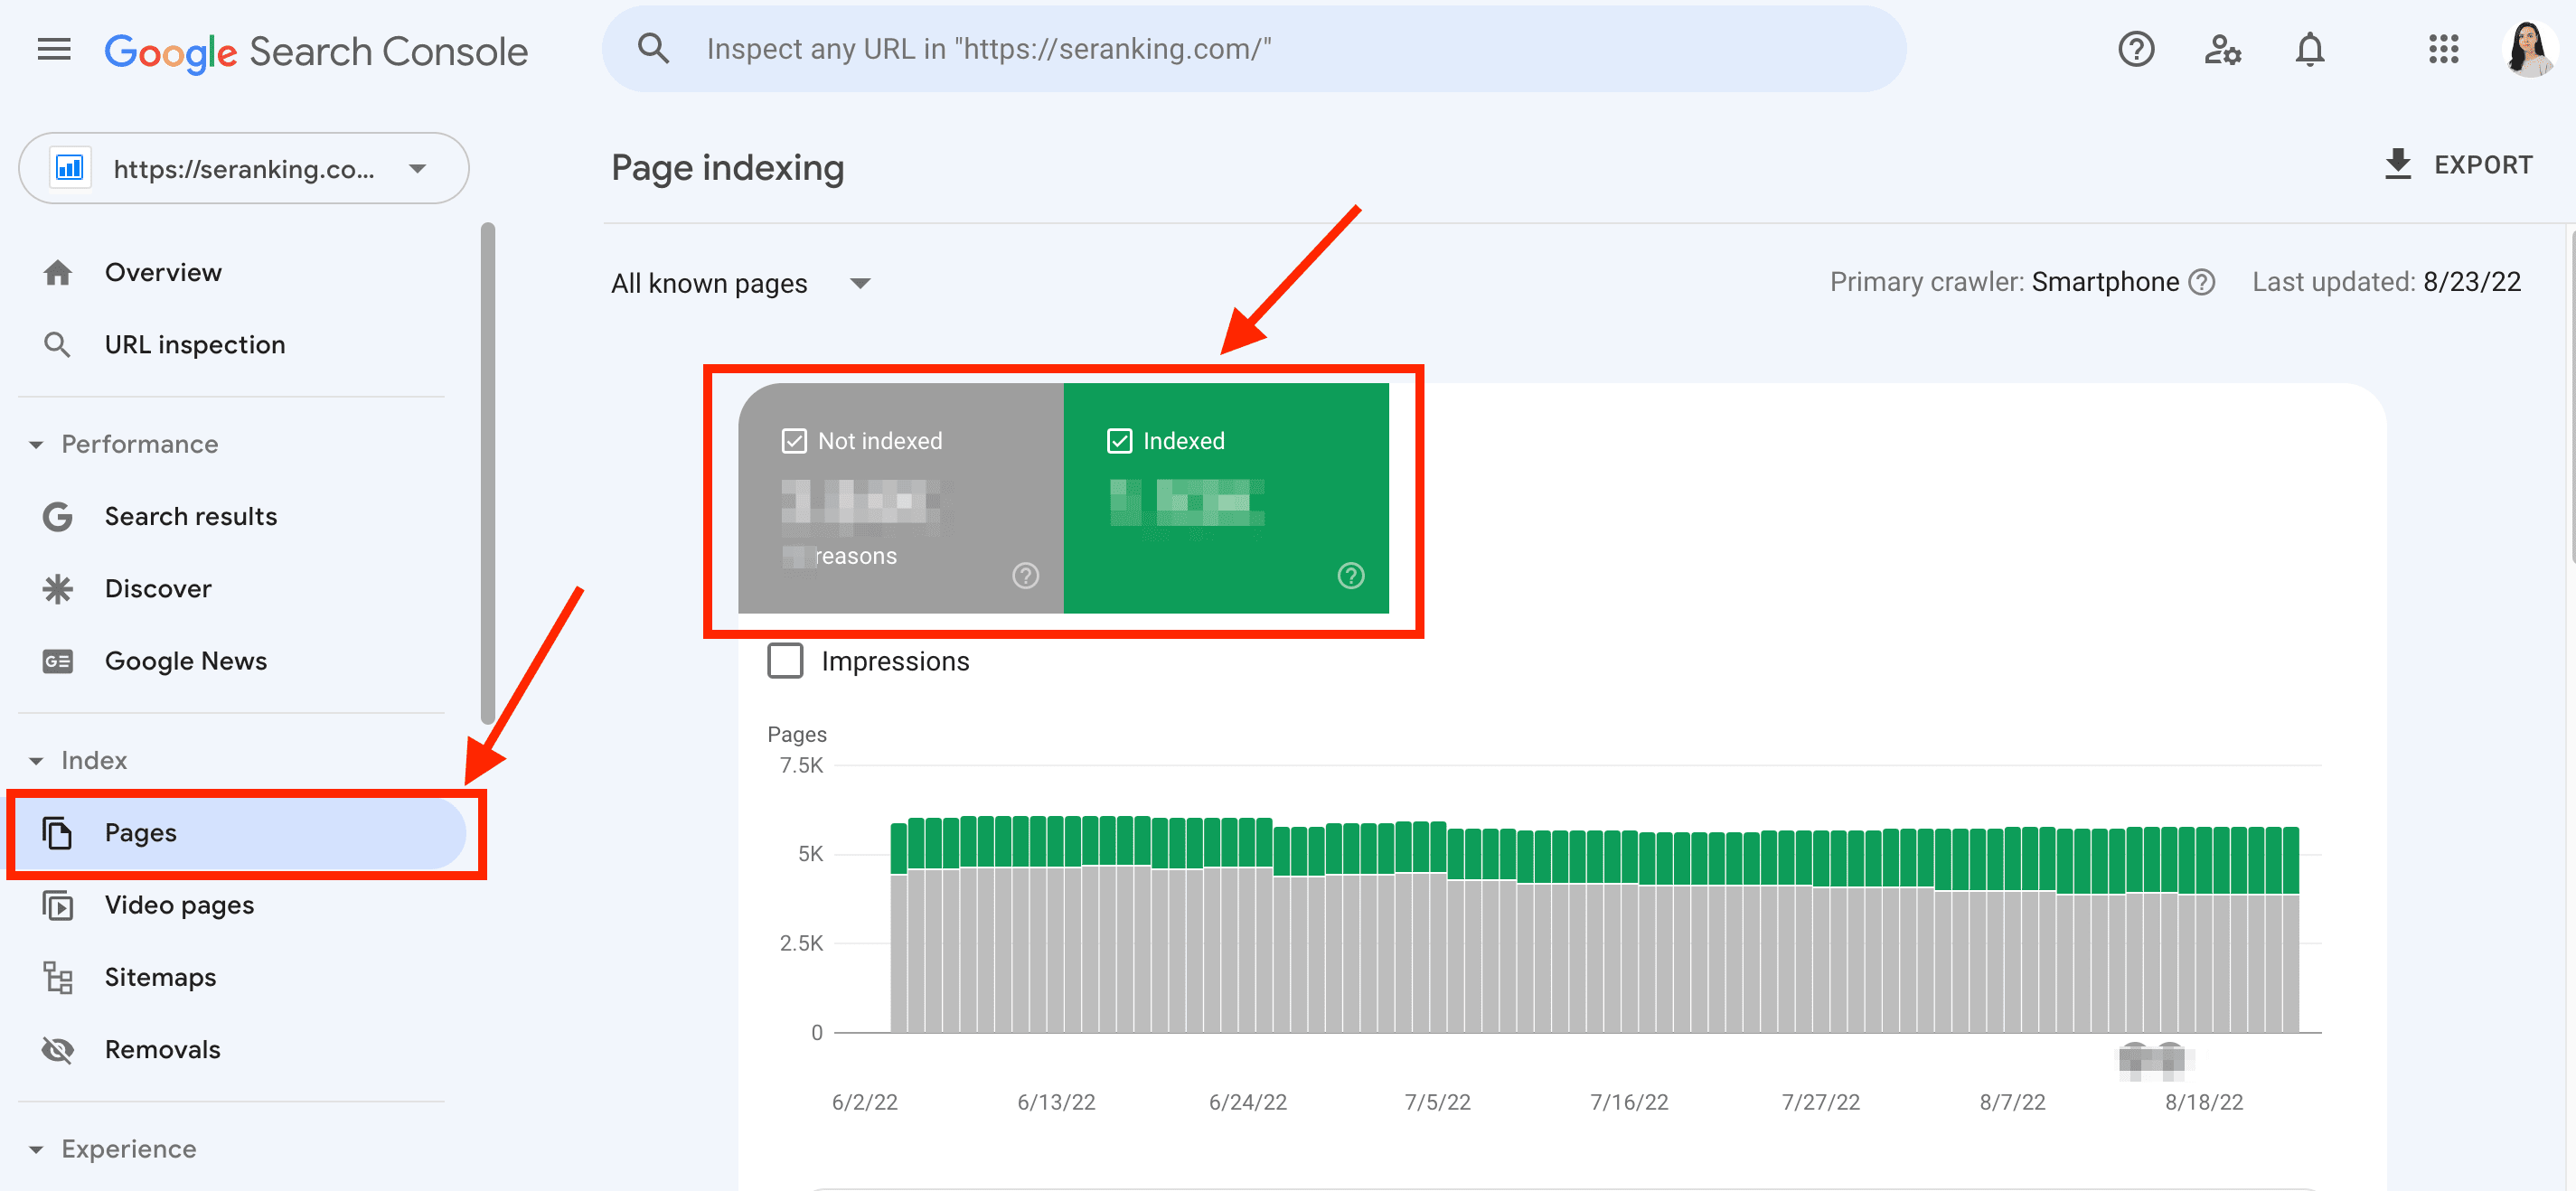Click the Removals crossed-eye icon

click(x=58, y=1050)
